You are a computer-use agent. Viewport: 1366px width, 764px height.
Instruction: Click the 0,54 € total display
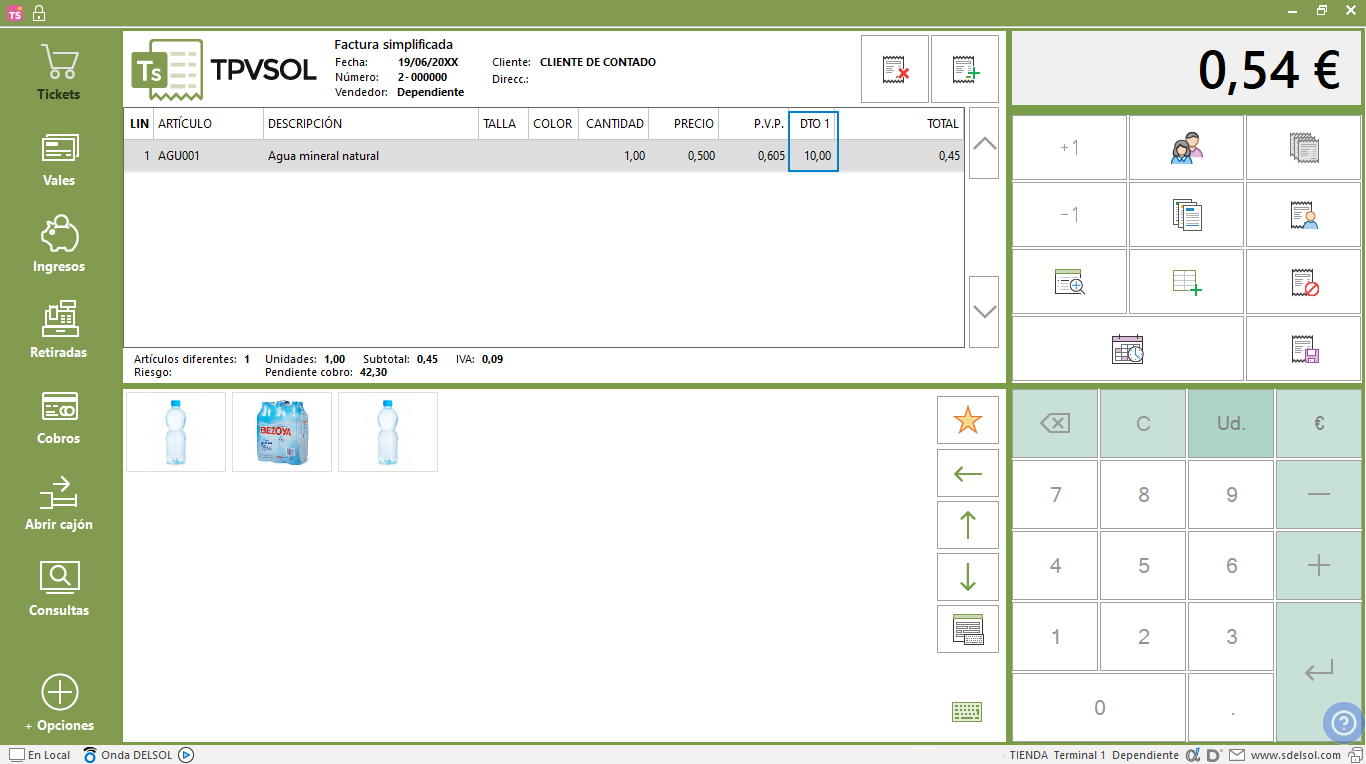coord(1187,68)
